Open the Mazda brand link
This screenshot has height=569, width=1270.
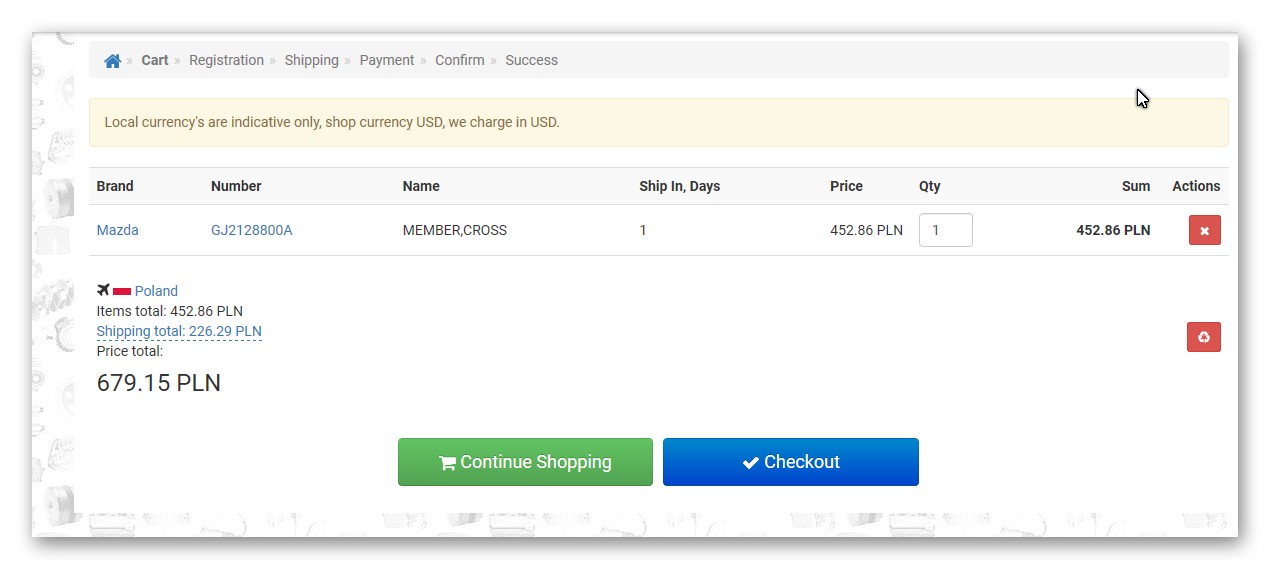[117, 230]
